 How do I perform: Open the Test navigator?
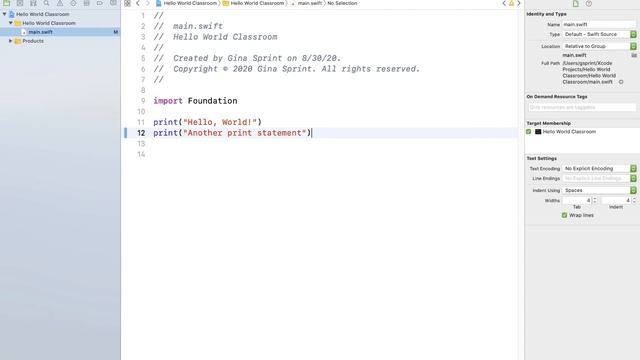pyautogui.click(x=73, y=3)
